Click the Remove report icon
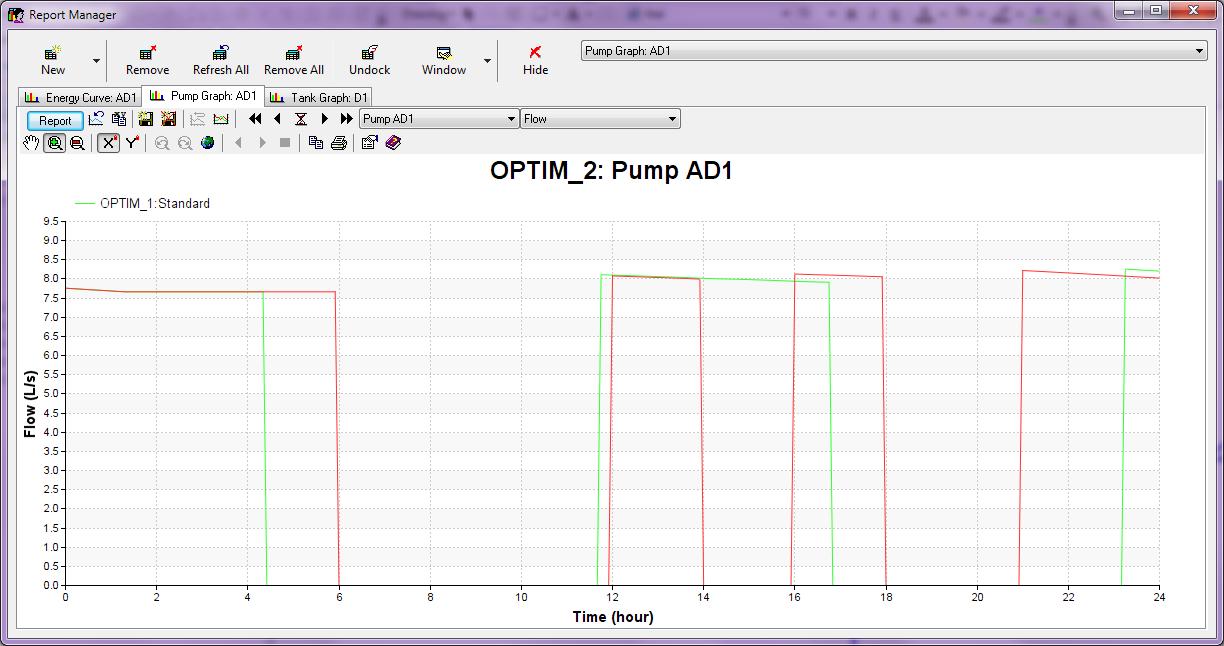This screenshot has height=646, width=1224. [x=147, y=52]
